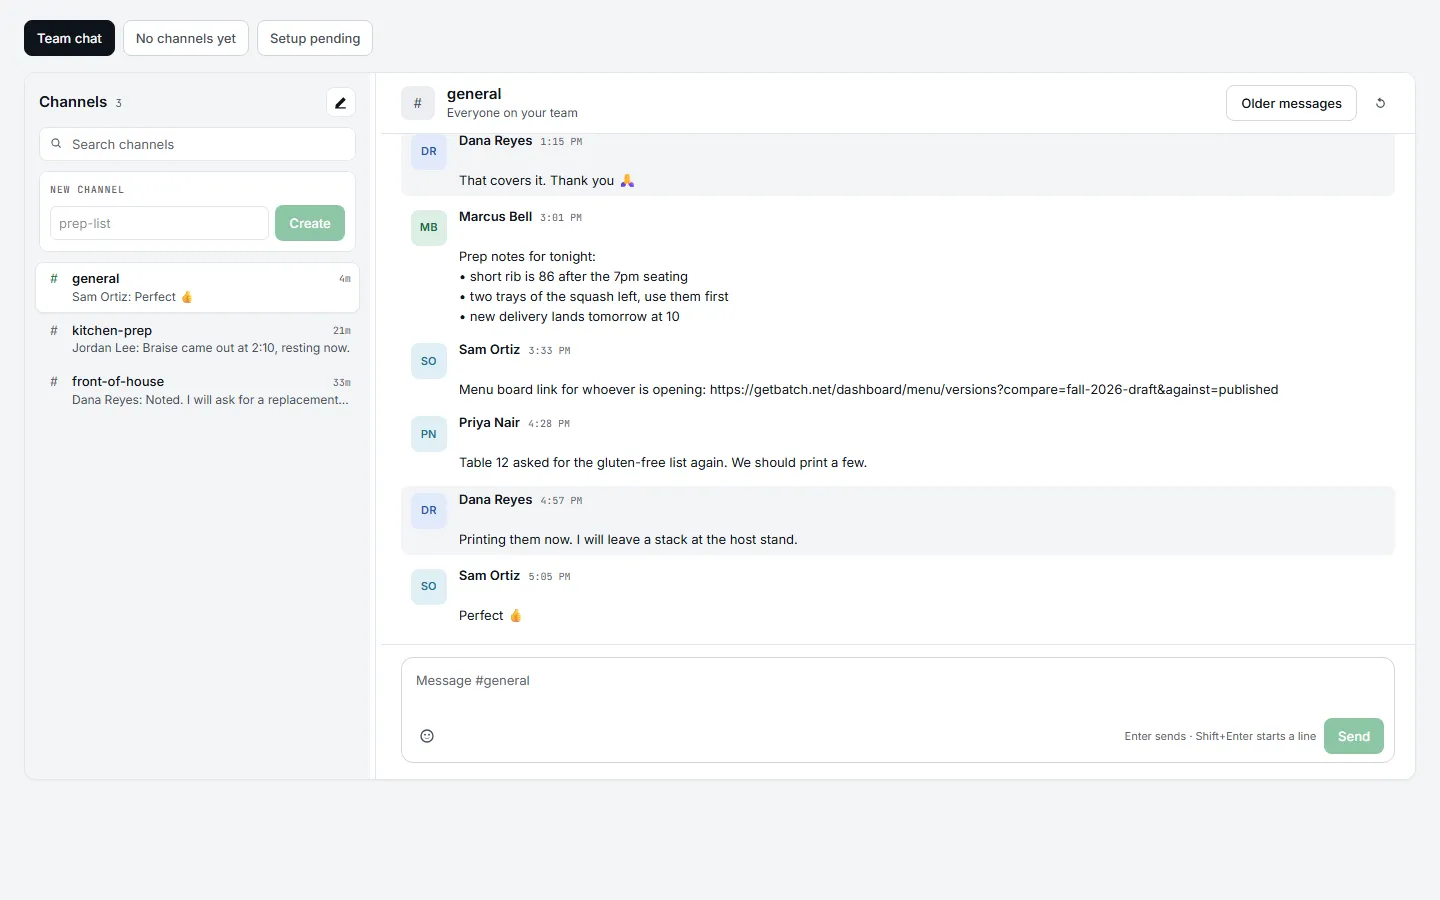This screenshot has width=1440, height=900.
Task: Click the new delivery lands tomorrow line
Action: pyautogui.click(x=569, y=317)
